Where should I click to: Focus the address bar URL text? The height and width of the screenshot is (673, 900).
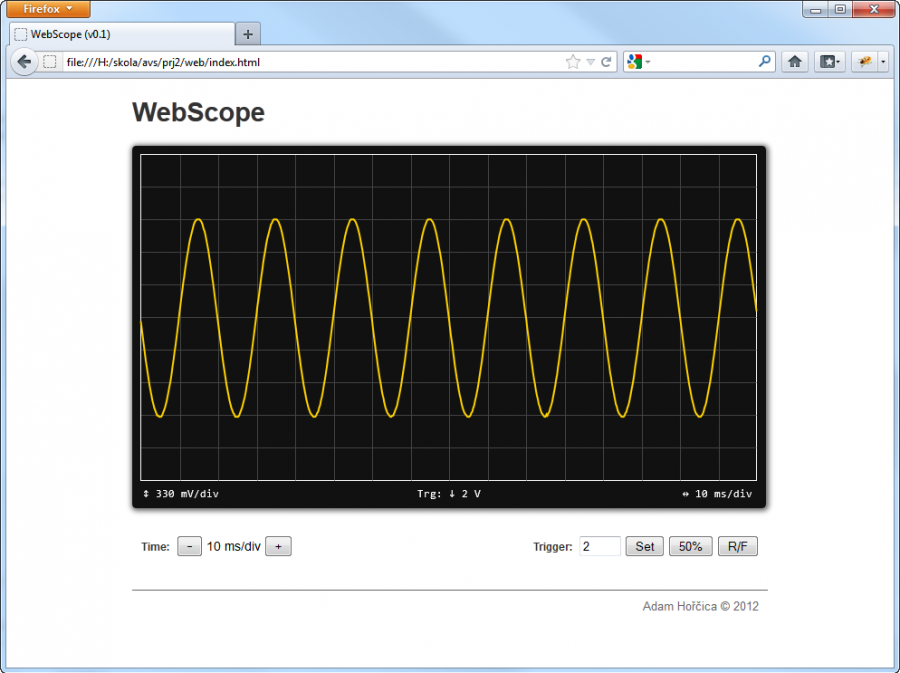(x=300, y=62)
